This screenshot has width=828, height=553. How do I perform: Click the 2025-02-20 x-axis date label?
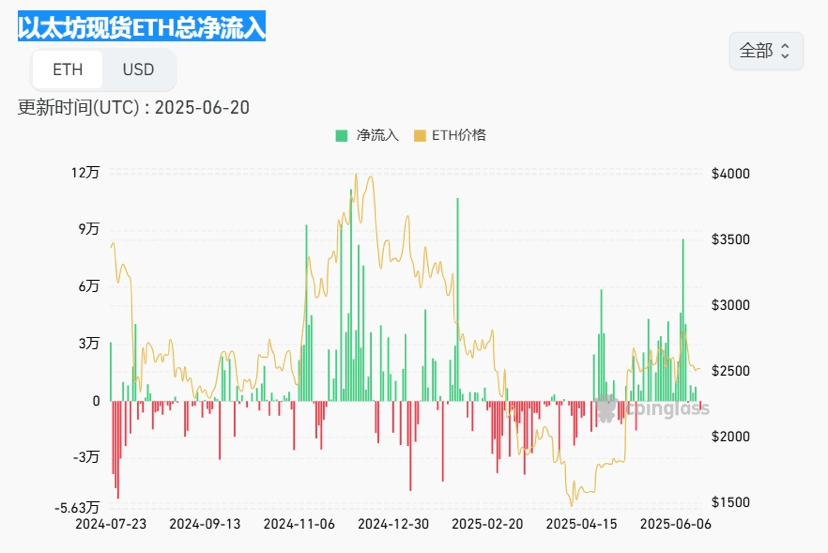(x=487, y=523)
